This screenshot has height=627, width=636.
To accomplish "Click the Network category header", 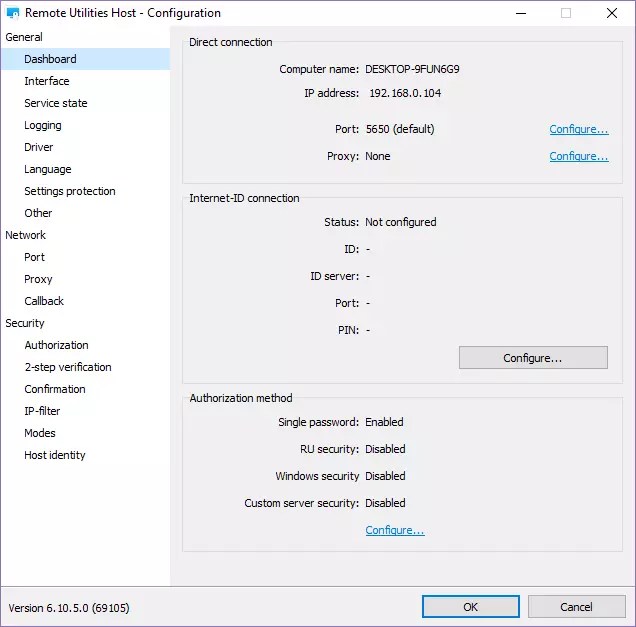I will (26, 235).
